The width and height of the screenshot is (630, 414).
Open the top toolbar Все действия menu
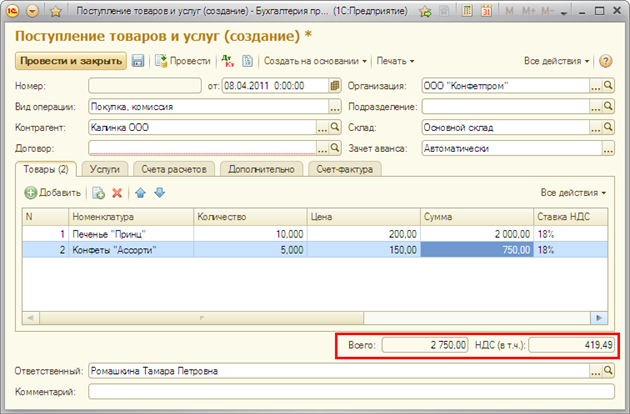[557, 61]
